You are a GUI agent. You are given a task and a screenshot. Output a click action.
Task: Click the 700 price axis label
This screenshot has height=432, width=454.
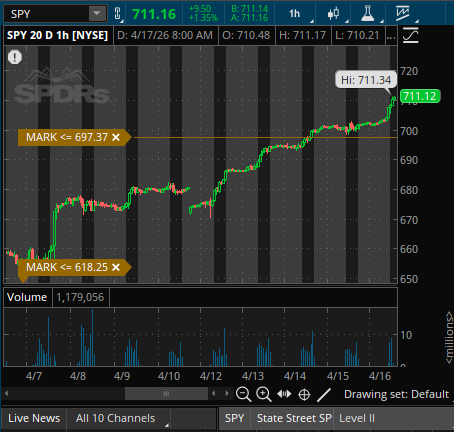point(409,131)
